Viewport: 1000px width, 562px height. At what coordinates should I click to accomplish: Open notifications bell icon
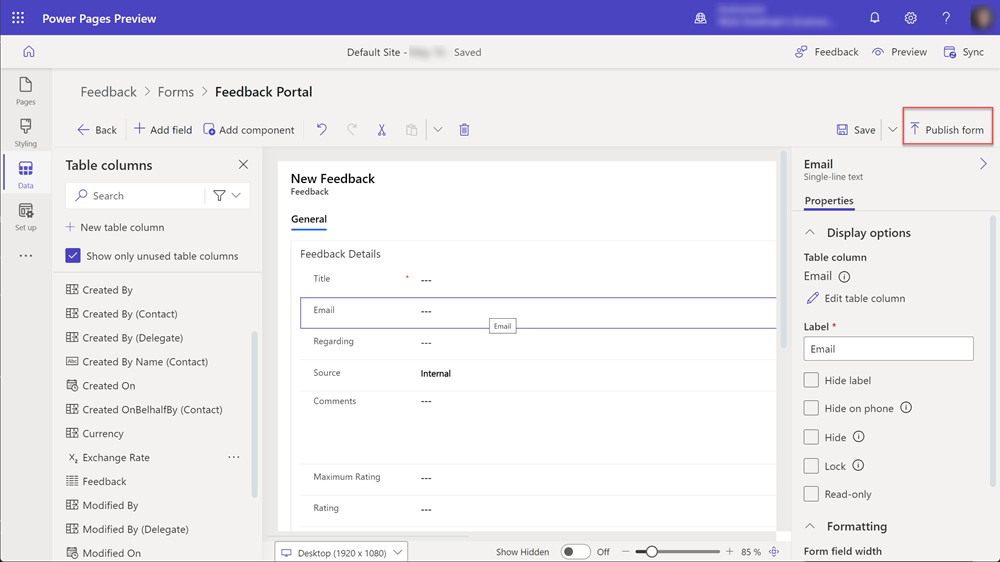(x=875, y=18)
